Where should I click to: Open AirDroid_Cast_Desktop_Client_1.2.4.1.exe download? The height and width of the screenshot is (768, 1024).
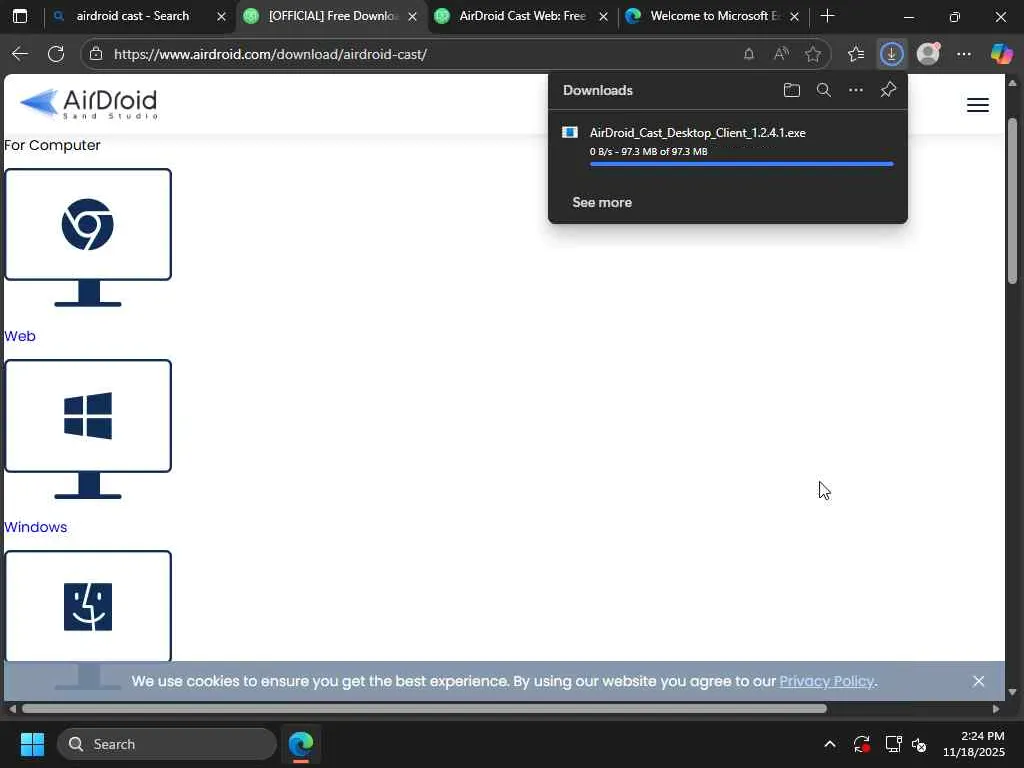697,133
